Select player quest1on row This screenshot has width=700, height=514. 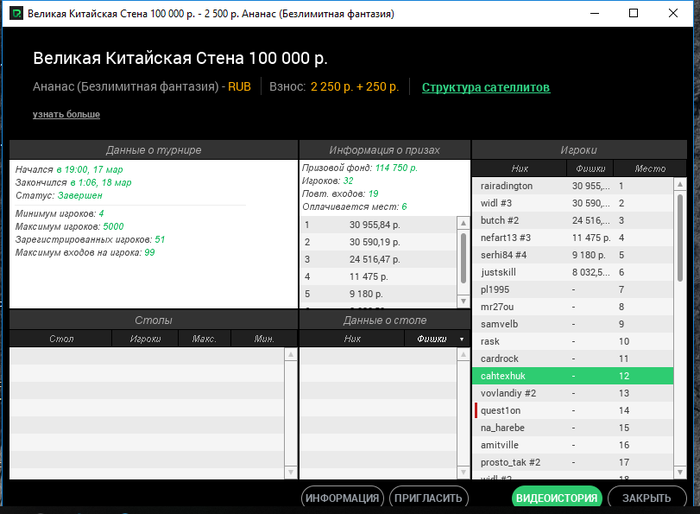point(572,410)
